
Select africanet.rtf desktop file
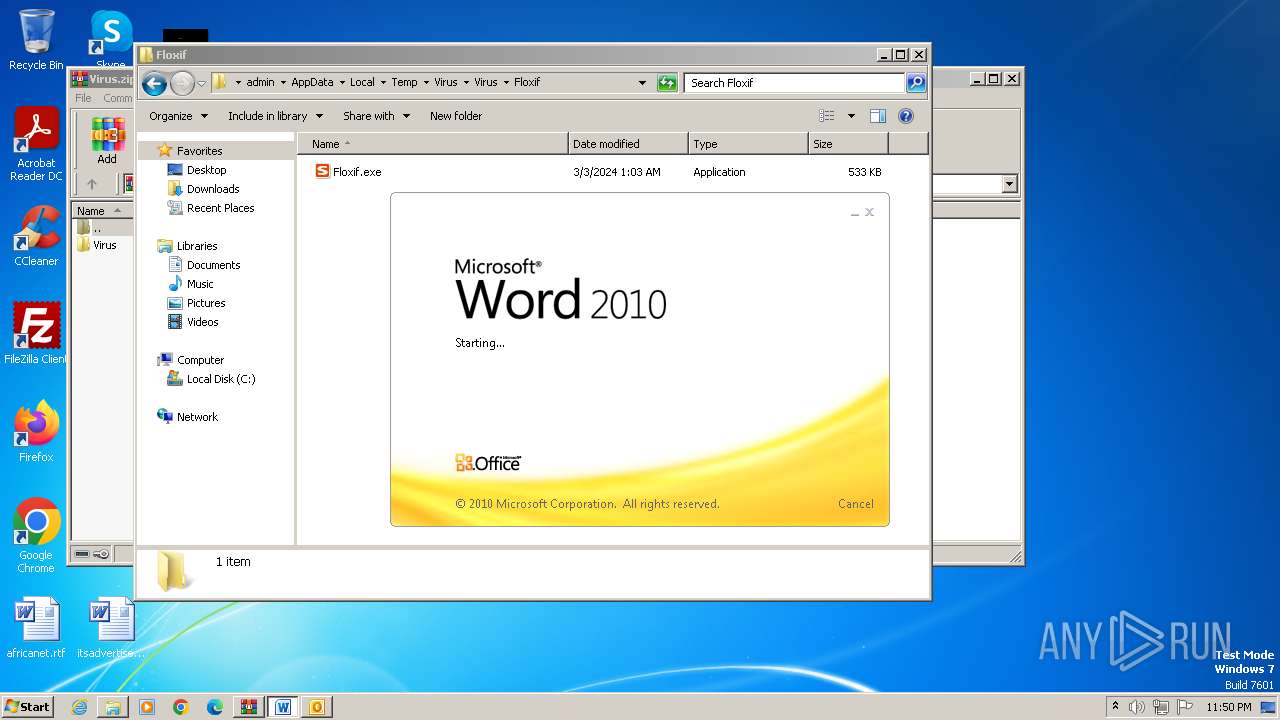tap(36, 628)
